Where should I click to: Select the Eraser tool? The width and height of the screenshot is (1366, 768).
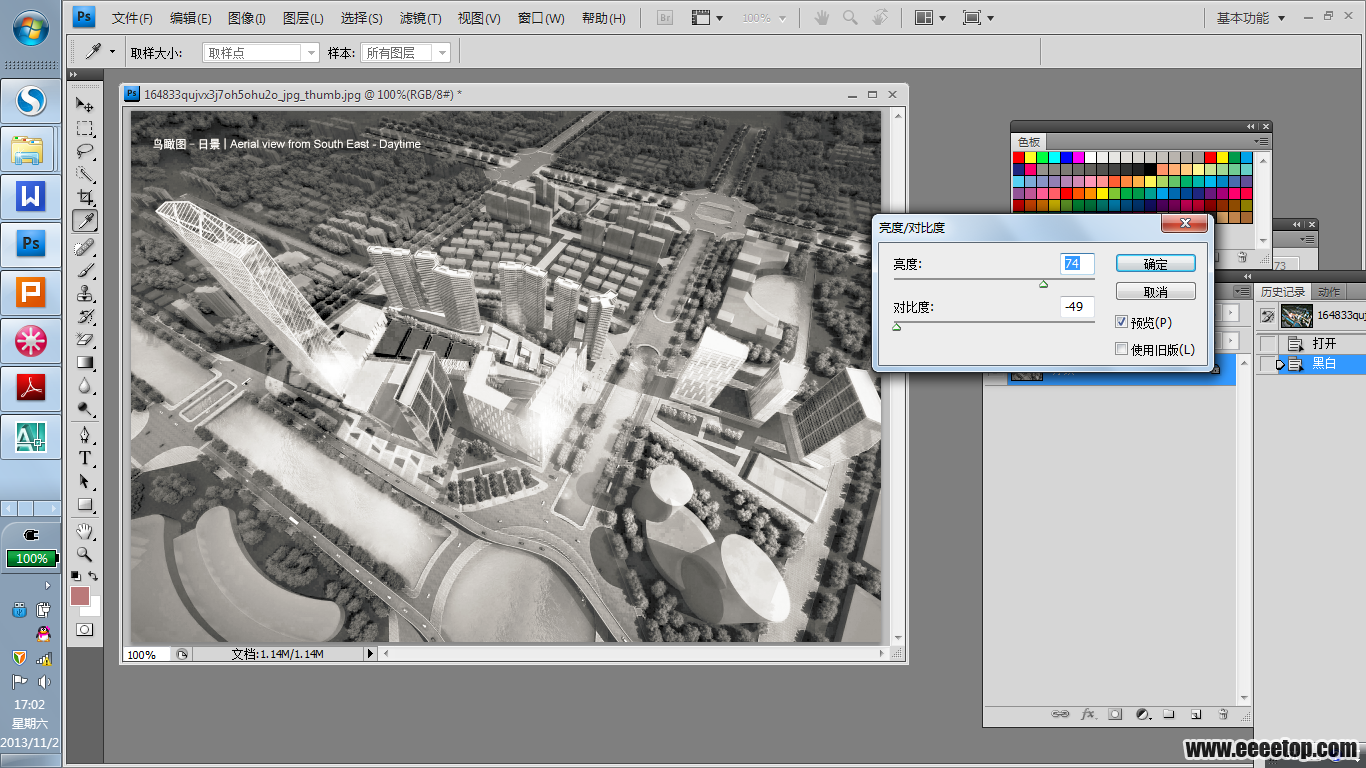[x=85, y=339]
